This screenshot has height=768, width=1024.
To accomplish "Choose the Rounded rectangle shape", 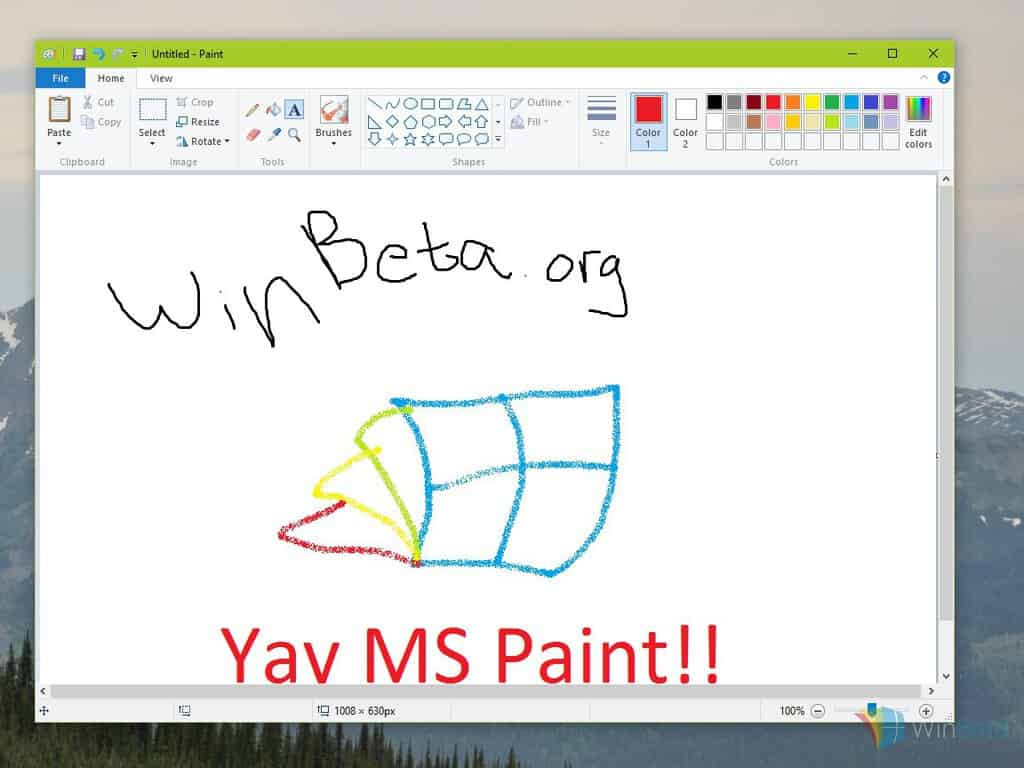I will coord(446,103).
